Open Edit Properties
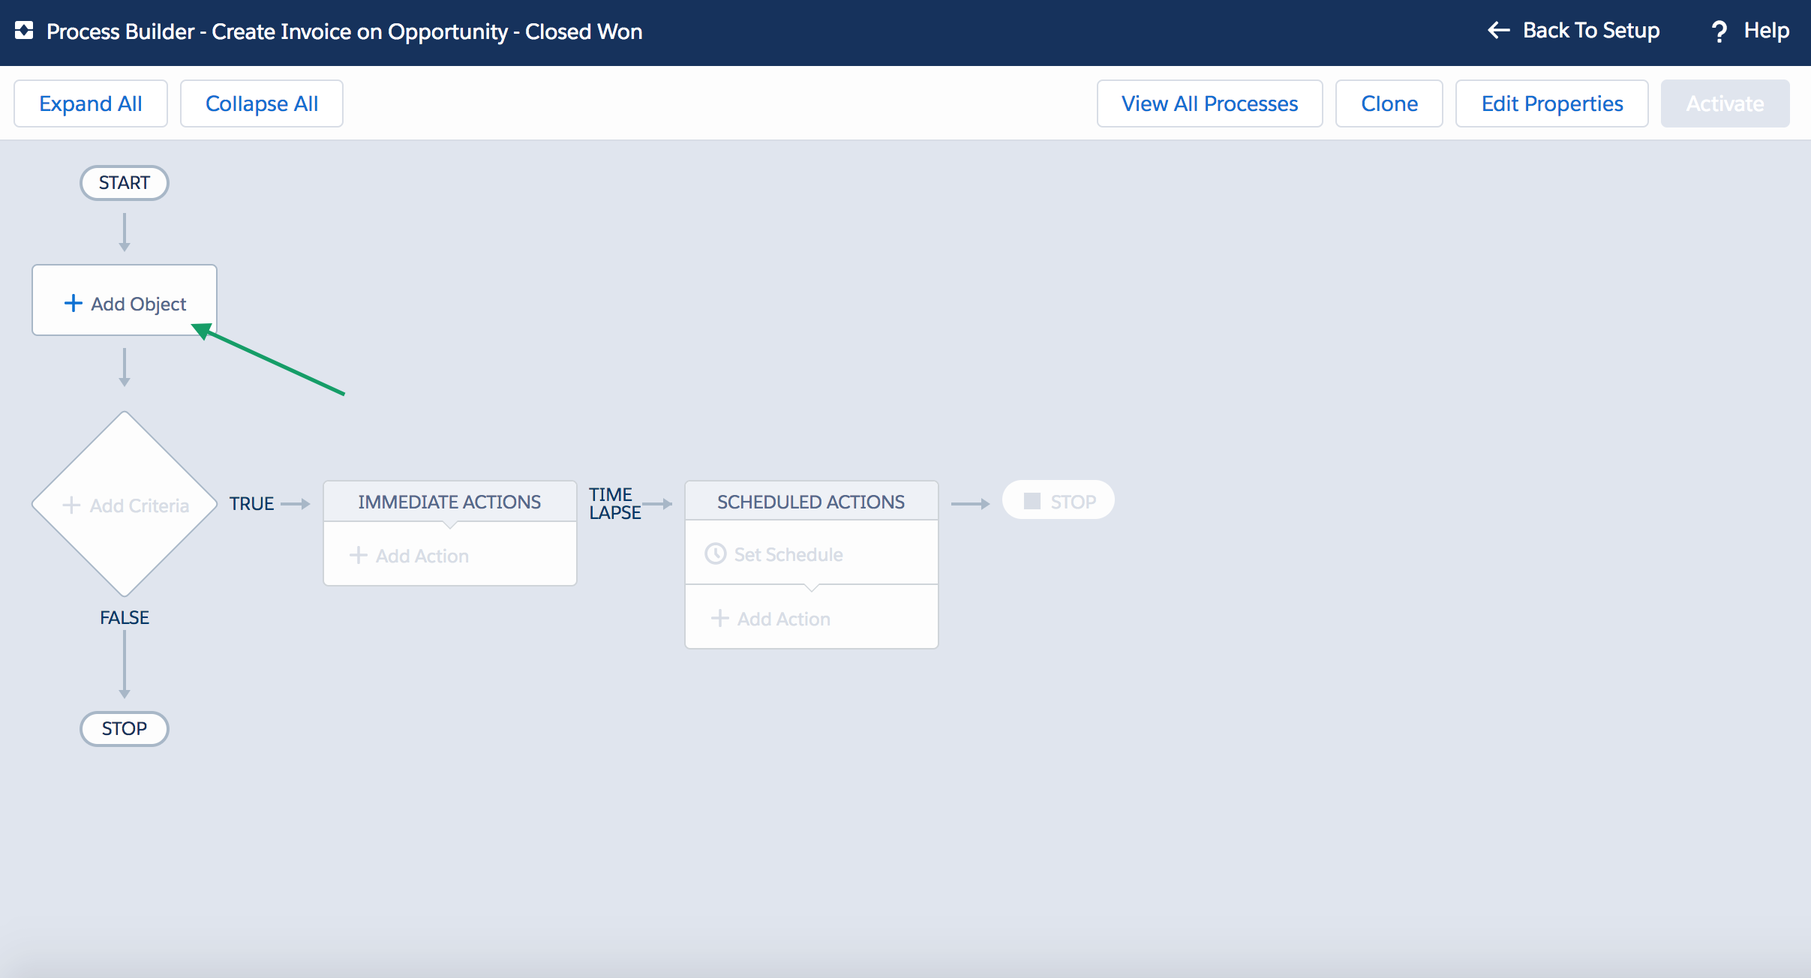 [x=1552, y=104]
